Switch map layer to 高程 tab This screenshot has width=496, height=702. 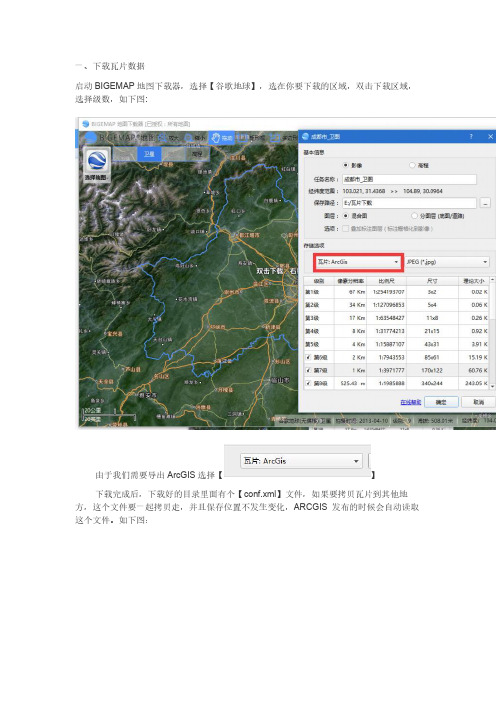(x=197, y=154)
